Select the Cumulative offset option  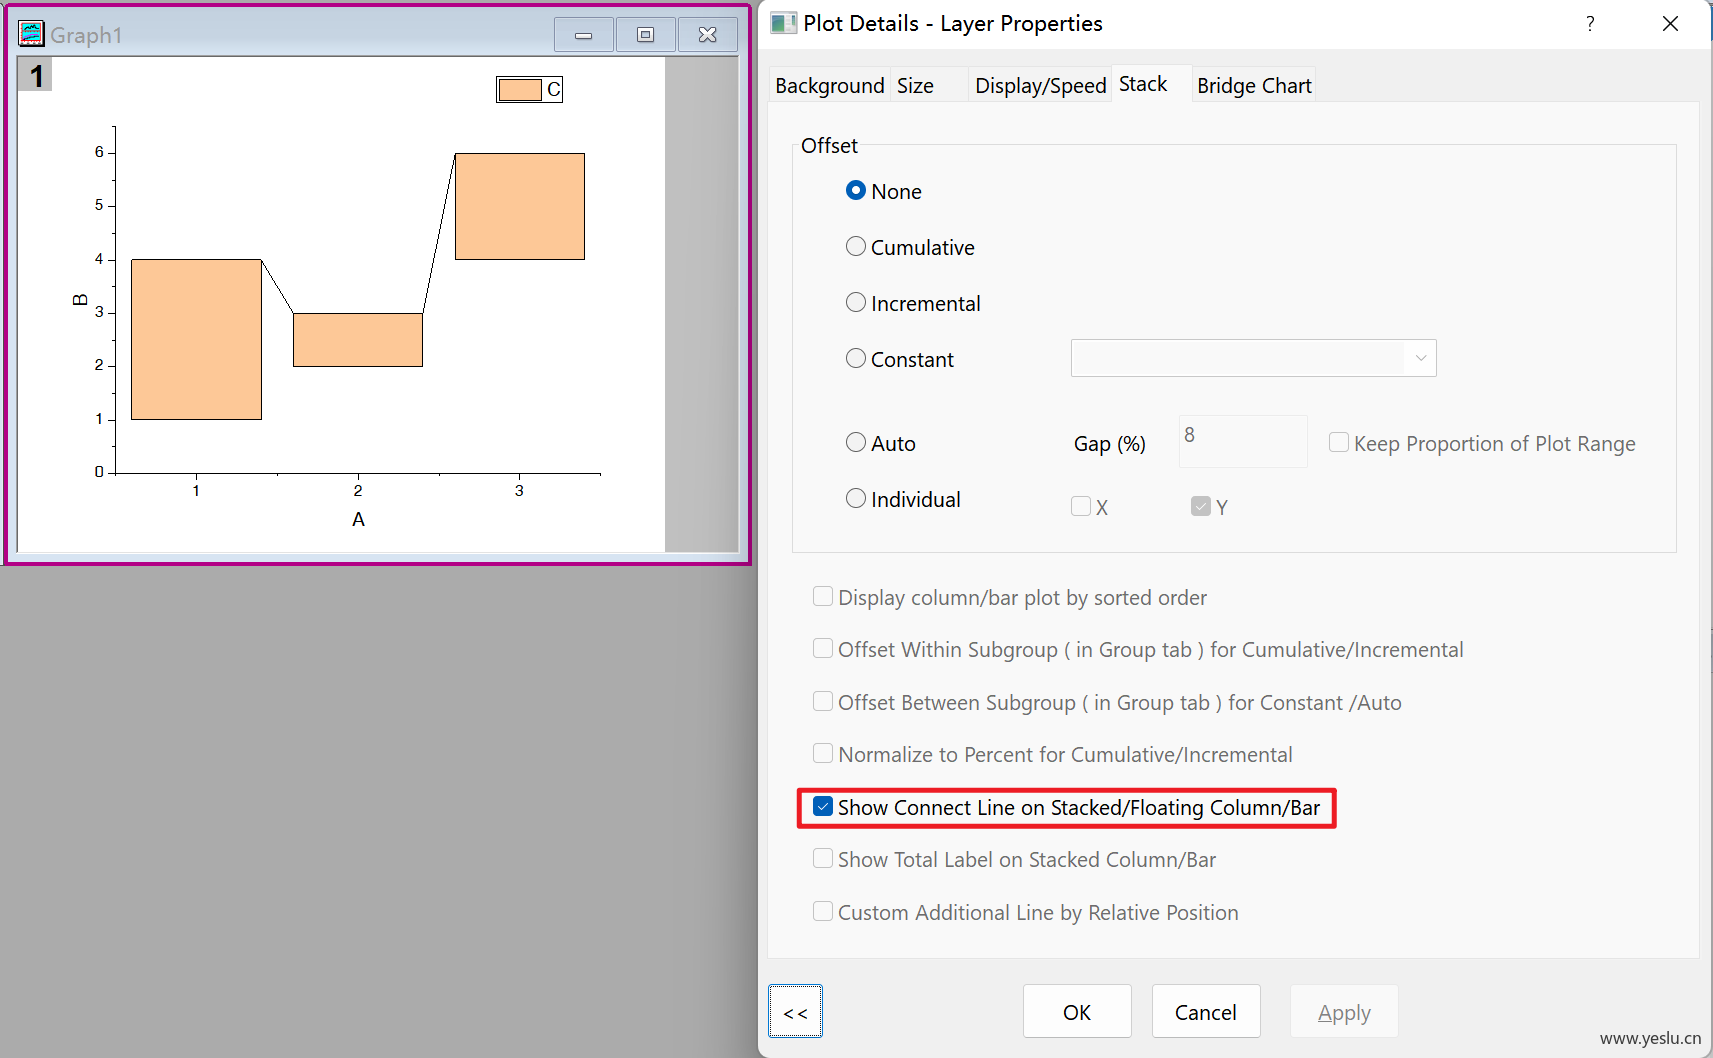856,246
